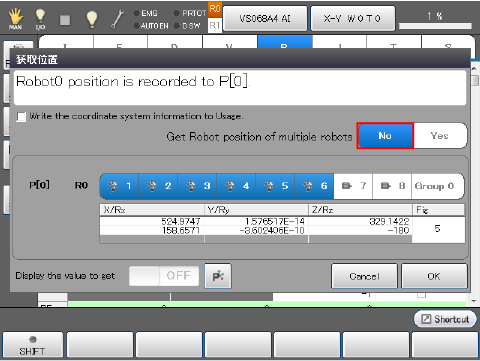The height and width of the screenshot is (361, 480).
Task: Select No for multiple robots position
Action: (x=385, y=136)
